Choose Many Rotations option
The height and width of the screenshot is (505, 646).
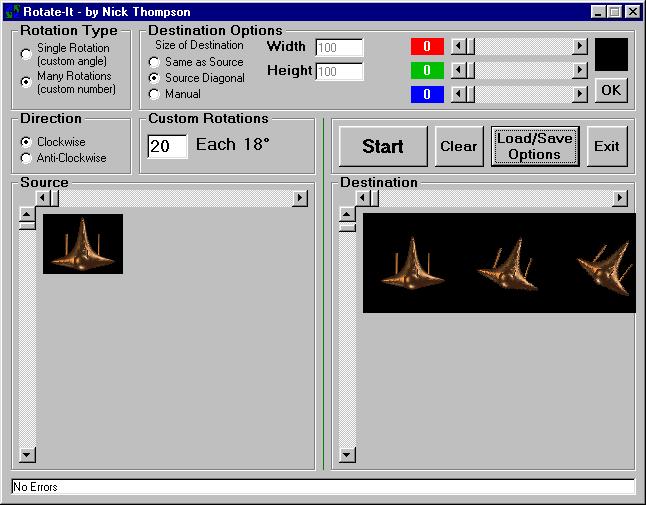pos(26,82)
